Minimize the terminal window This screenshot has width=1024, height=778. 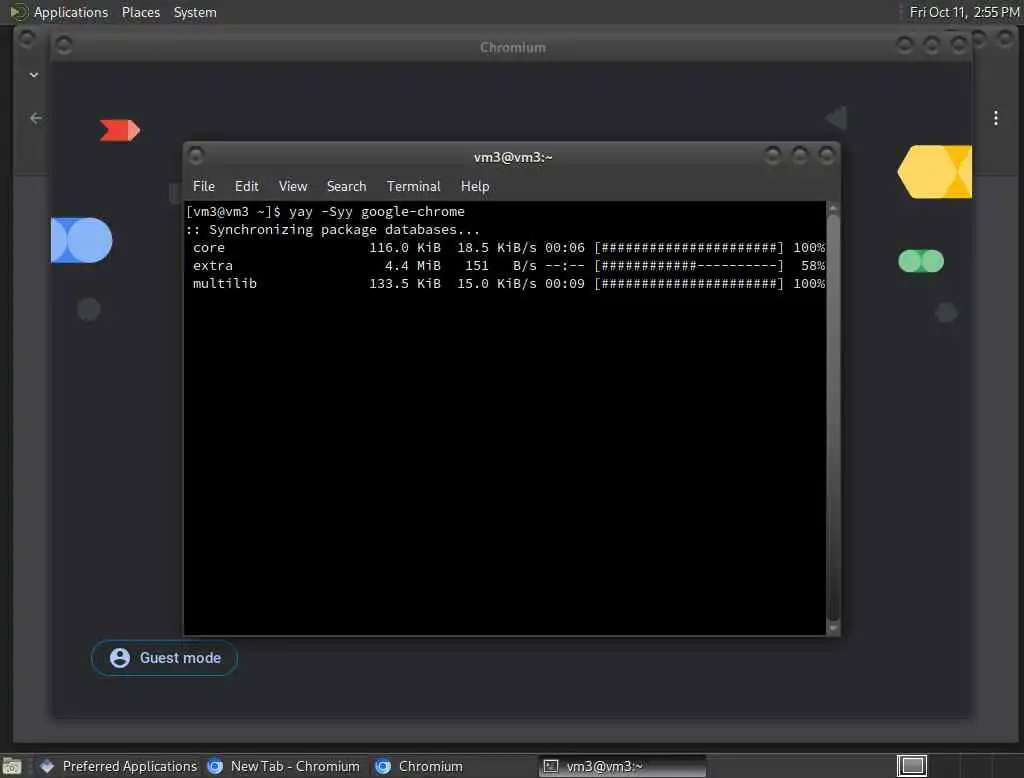(773, 155)
